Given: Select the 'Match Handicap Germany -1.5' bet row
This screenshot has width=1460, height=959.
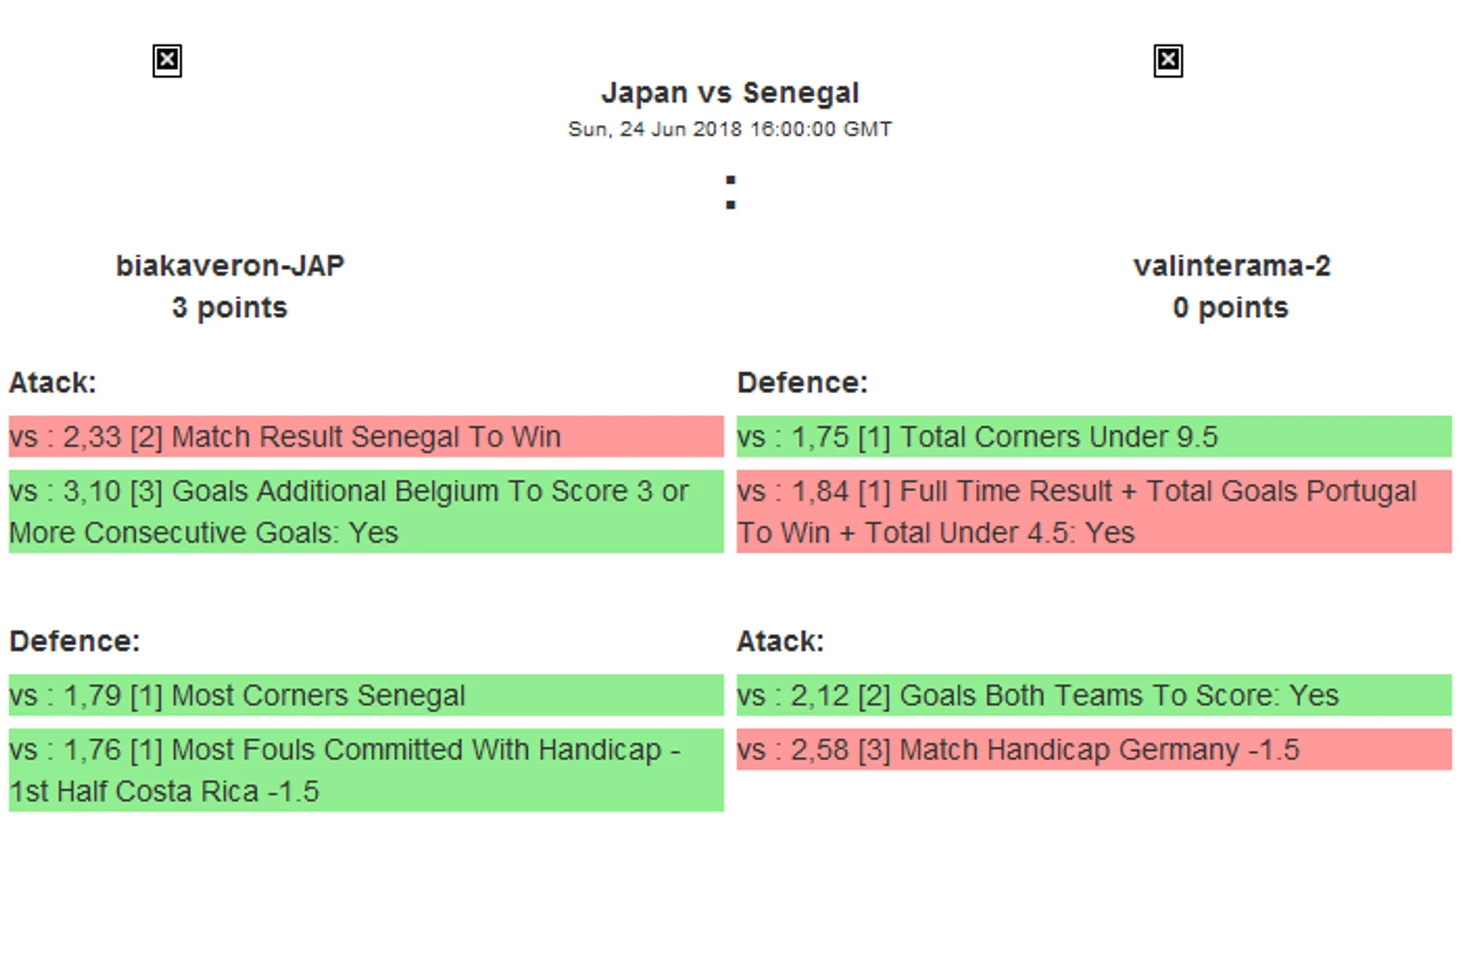Looking at the screenshot, I should point(1093,750).
